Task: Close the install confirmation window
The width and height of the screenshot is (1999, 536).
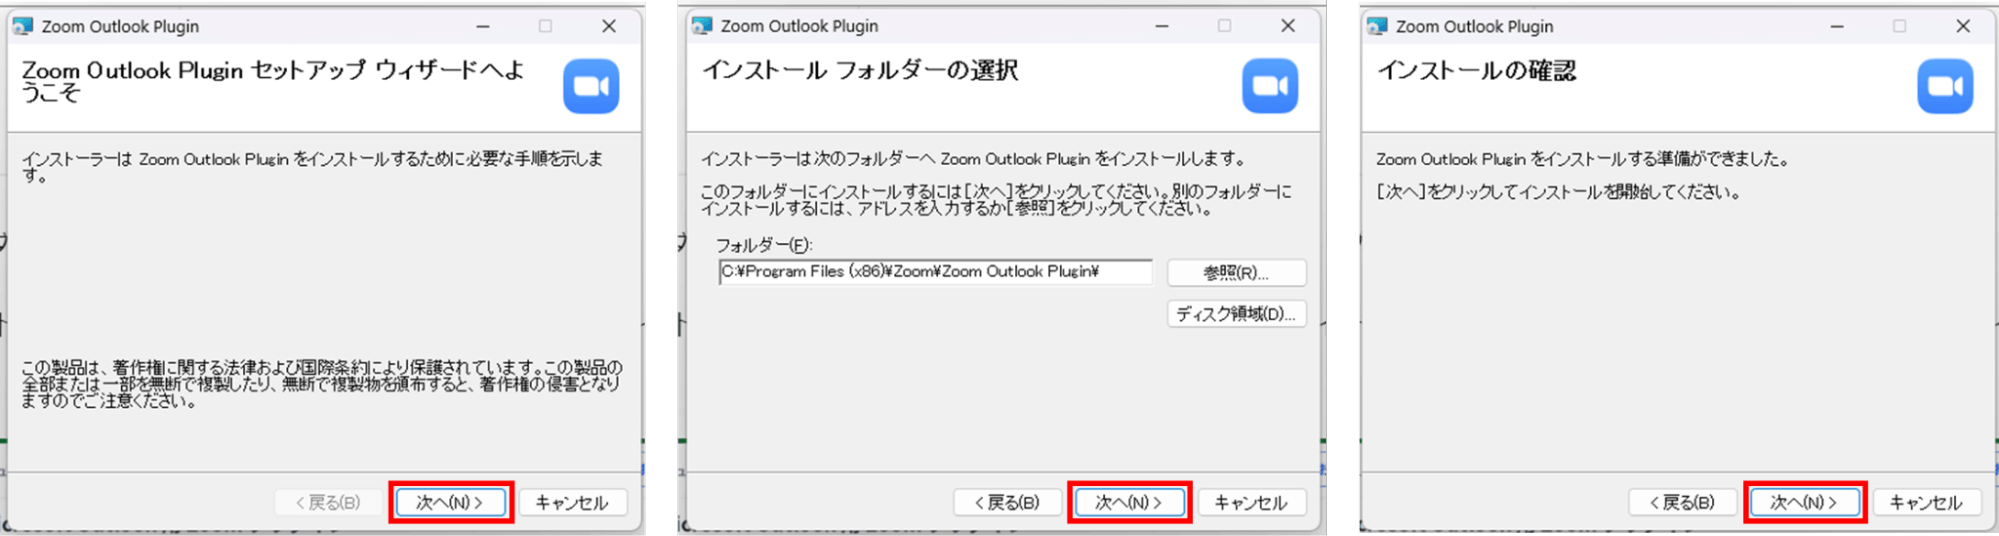Action: 1963,26
